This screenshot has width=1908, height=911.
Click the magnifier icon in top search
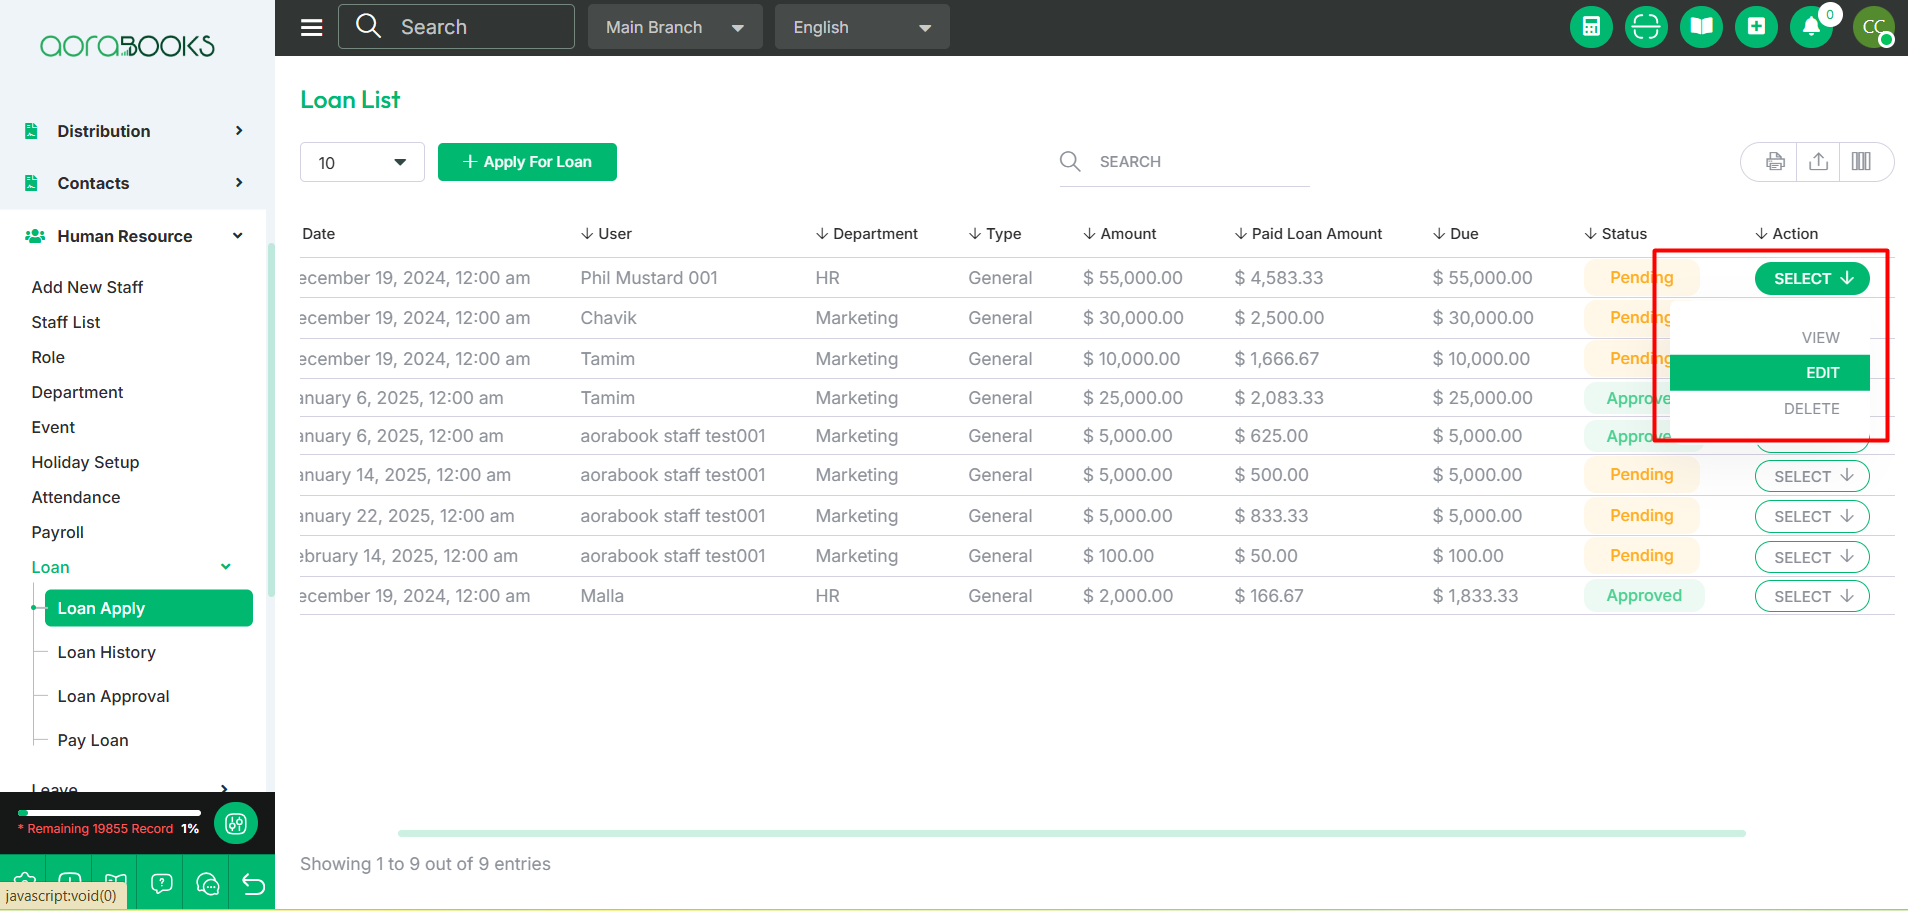coord(368,26)
